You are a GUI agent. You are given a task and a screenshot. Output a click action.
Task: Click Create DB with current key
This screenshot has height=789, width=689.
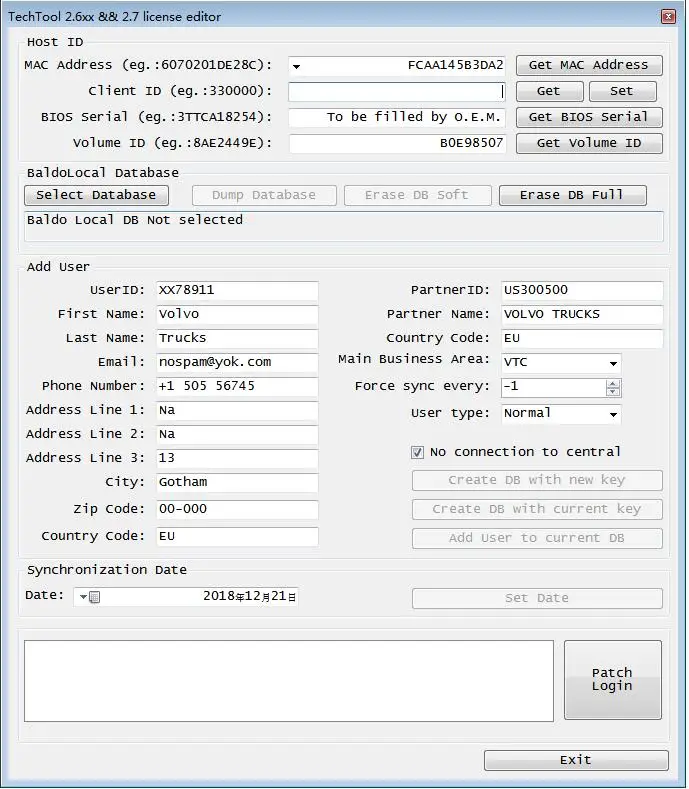pyautogui.click(x=537, y=509)
